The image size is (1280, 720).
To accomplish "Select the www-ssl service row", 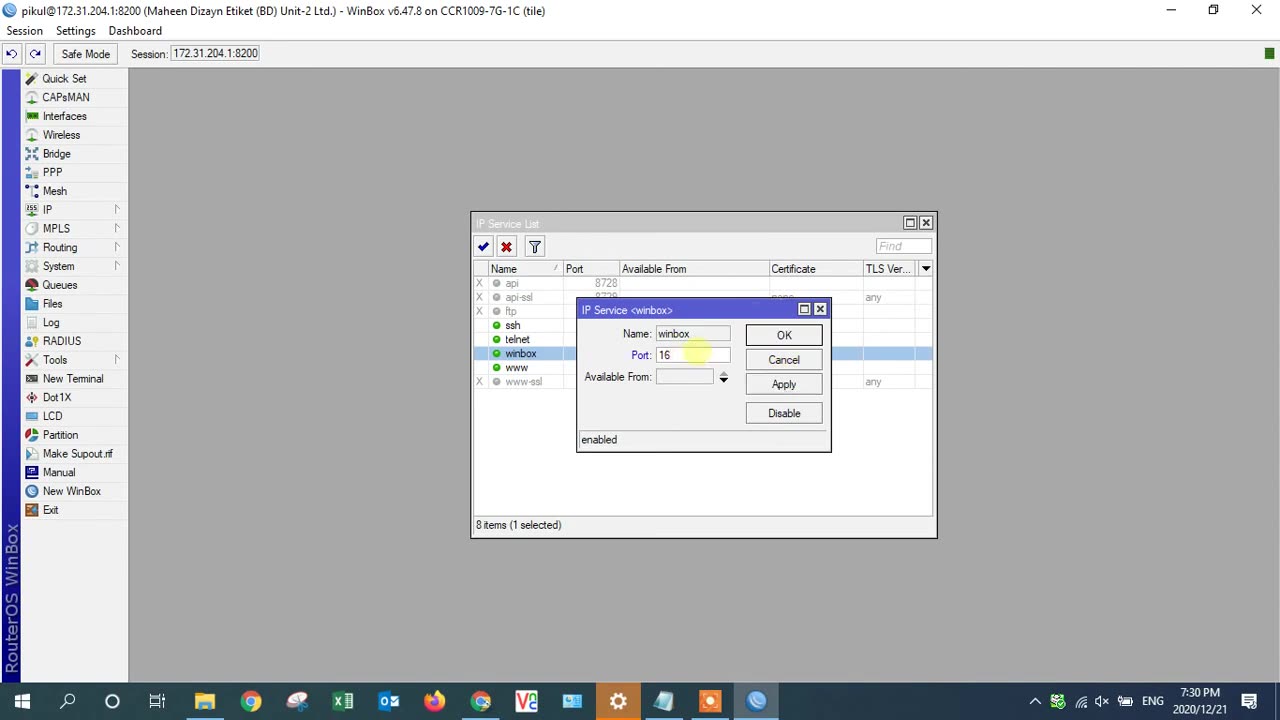I will 523,381.
